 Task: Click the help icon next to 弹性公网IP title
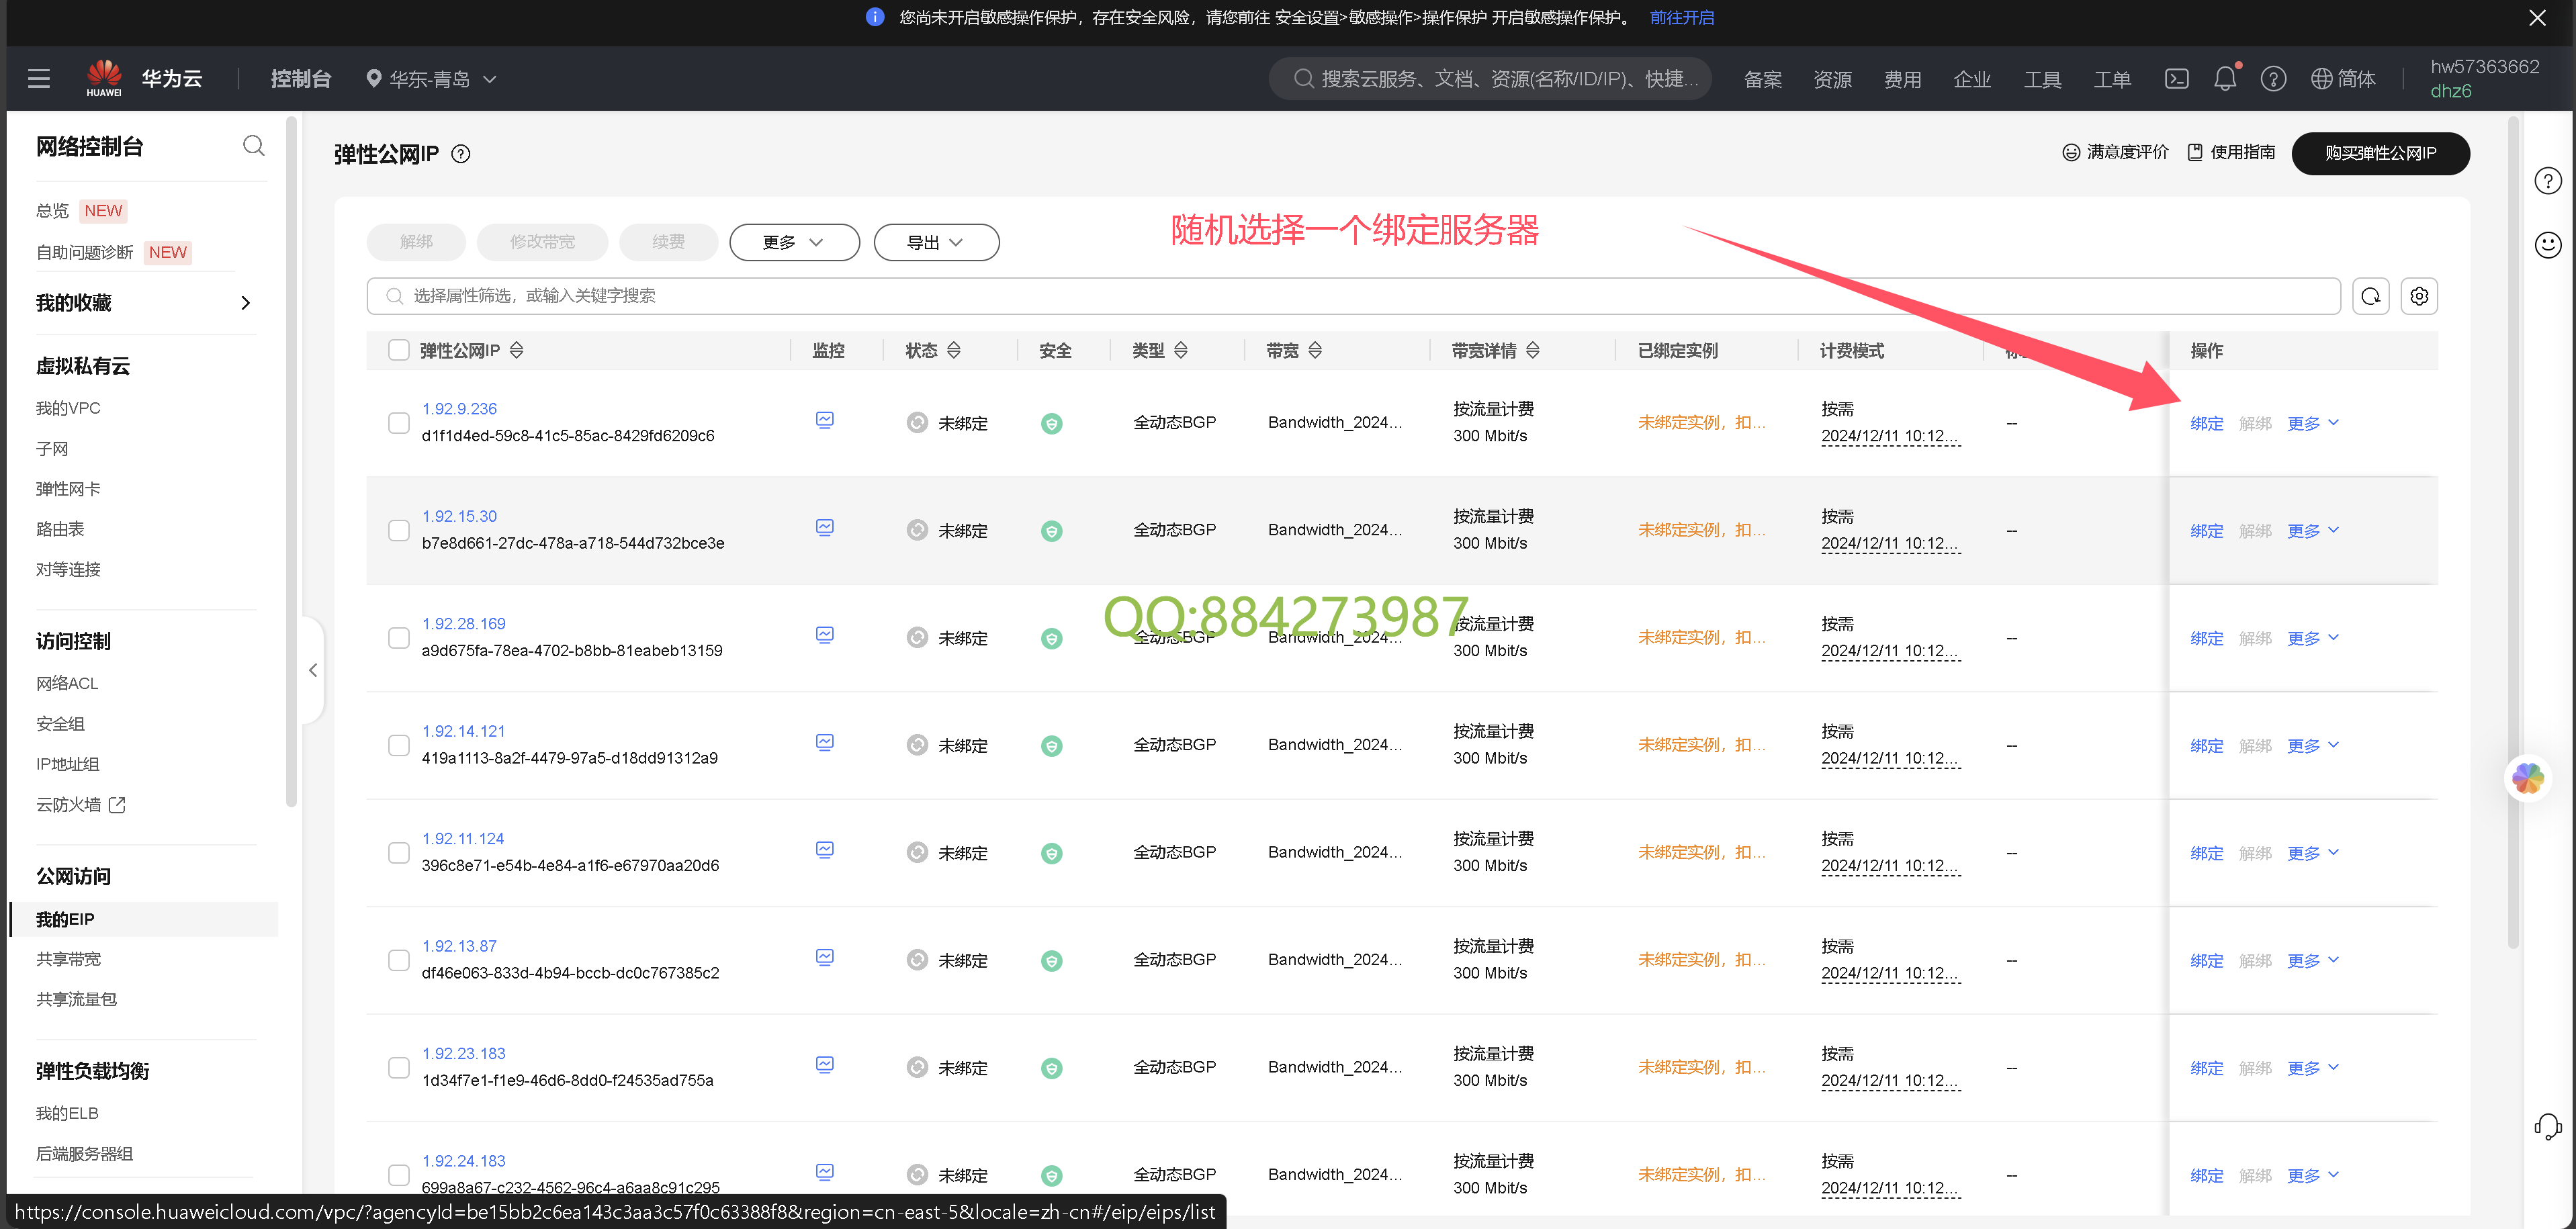point(461,154)
